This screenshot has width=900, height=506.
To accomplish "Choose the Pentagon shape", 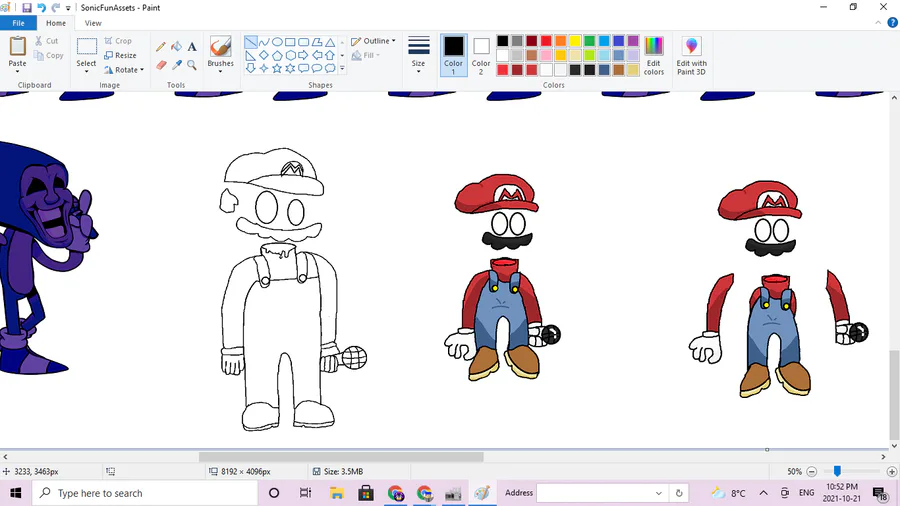I will click(277, 56).
